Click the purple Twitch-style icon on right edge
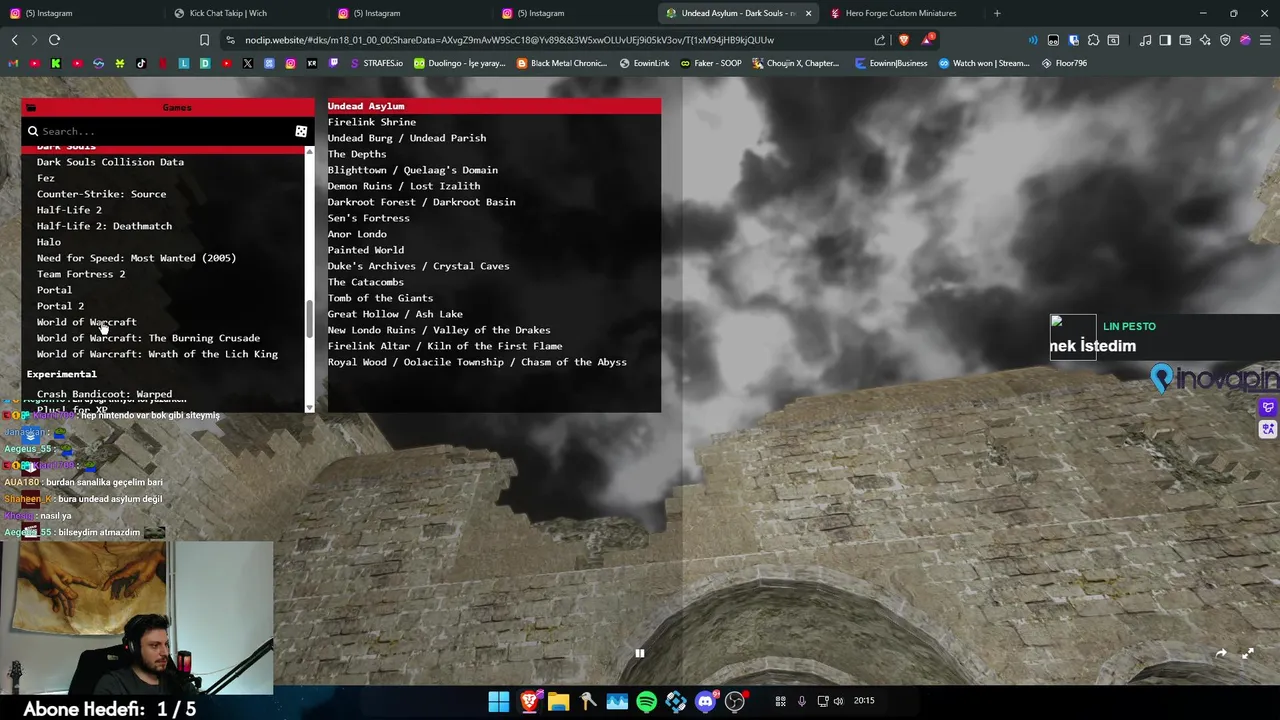 1268,408
